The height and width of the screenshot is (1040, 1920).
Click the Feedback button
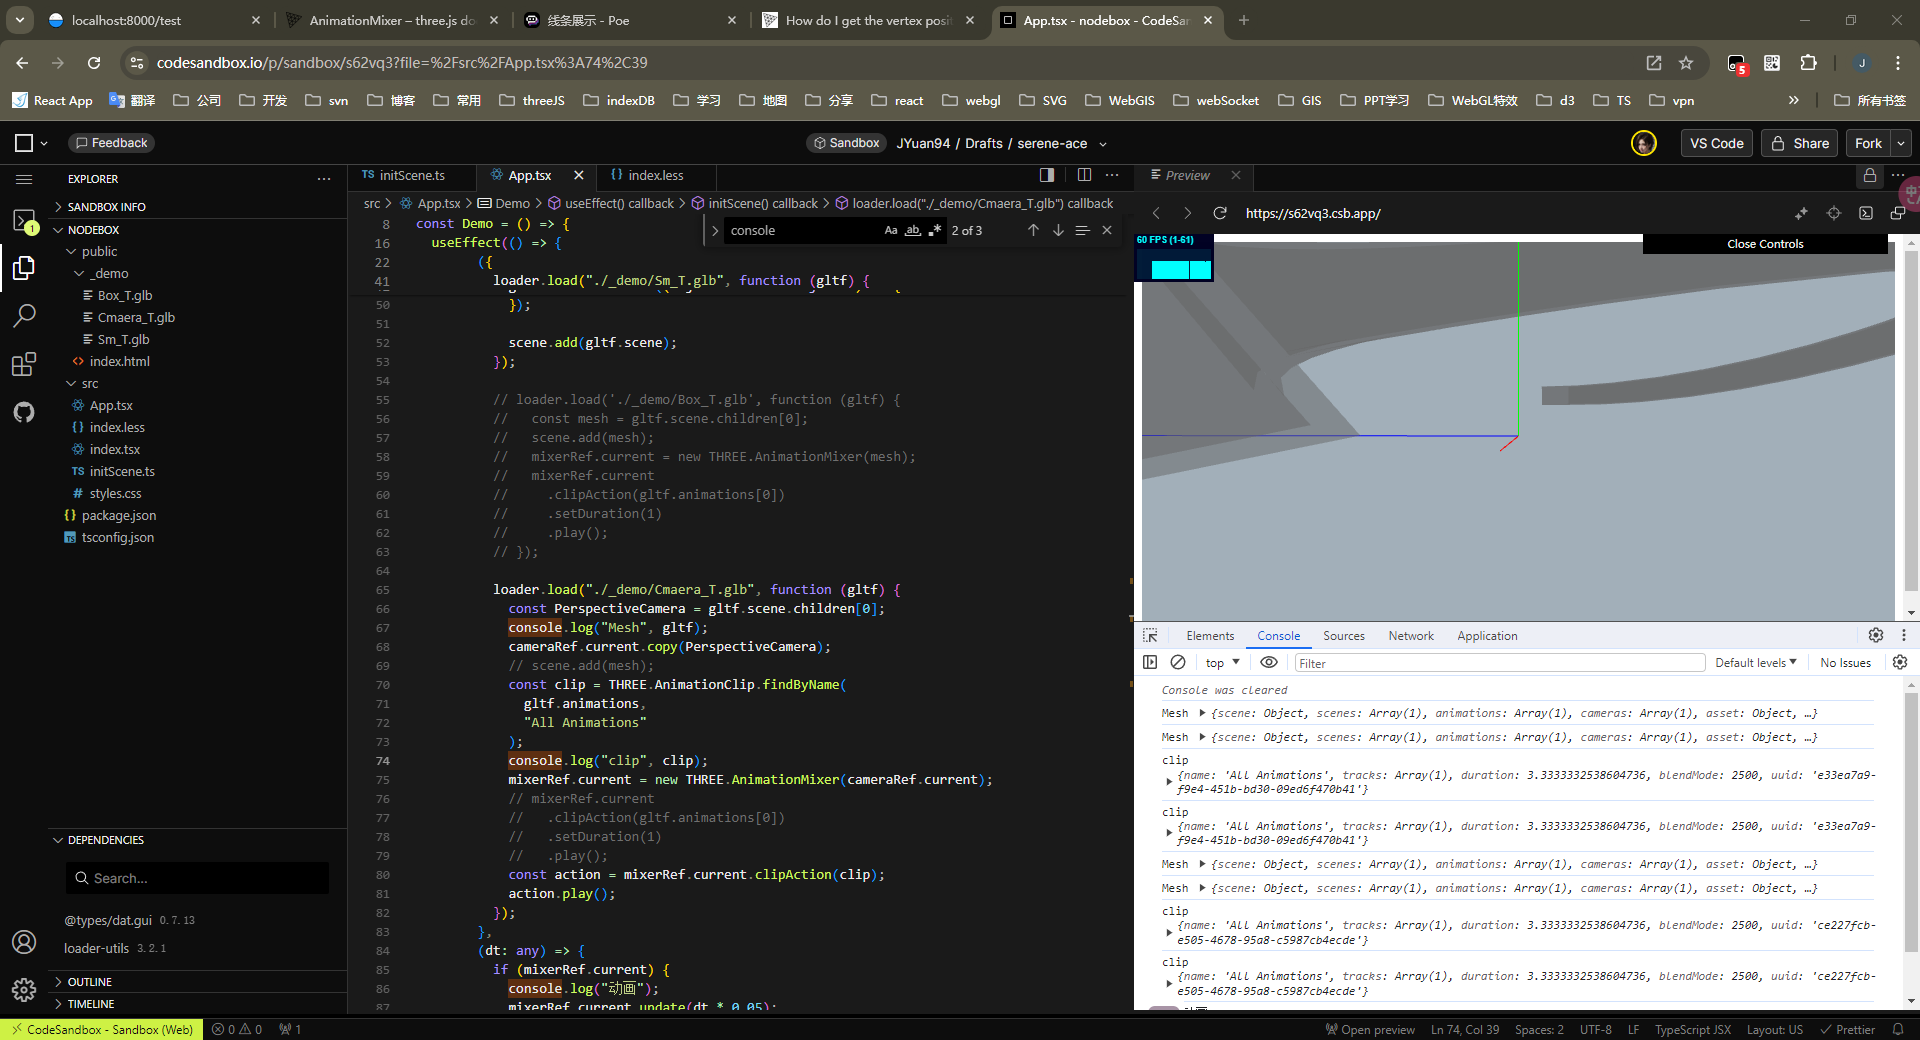[x=111, y=142]
